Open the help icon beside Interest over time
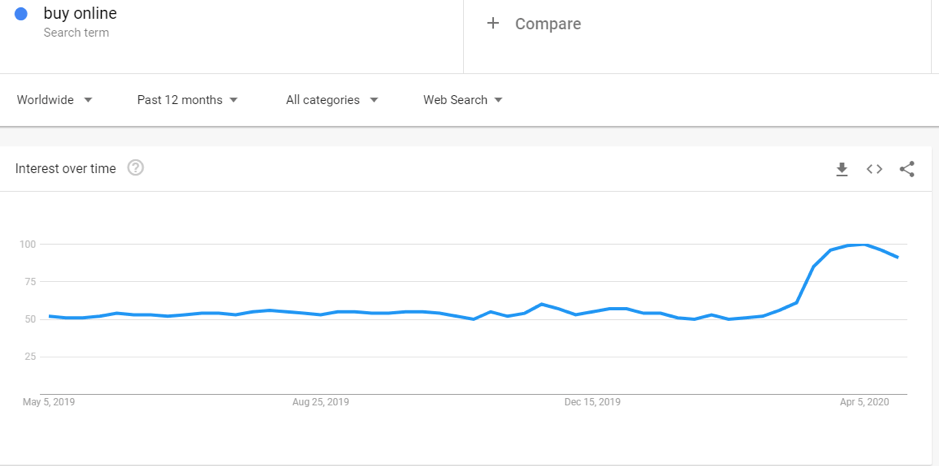 point(136,168)
